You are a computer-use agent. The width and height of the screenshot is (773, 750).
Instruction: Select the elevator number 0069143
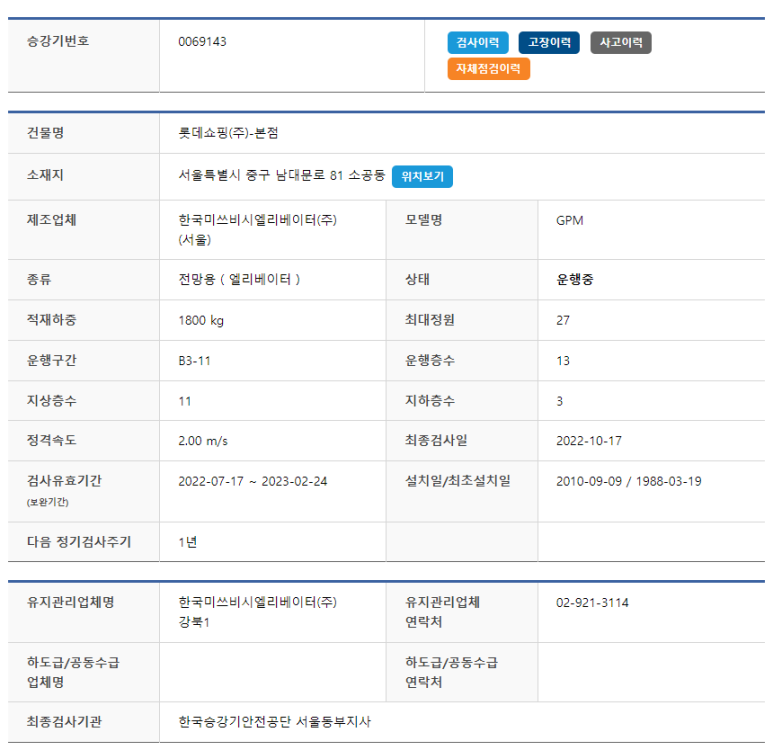coord(202,42)
